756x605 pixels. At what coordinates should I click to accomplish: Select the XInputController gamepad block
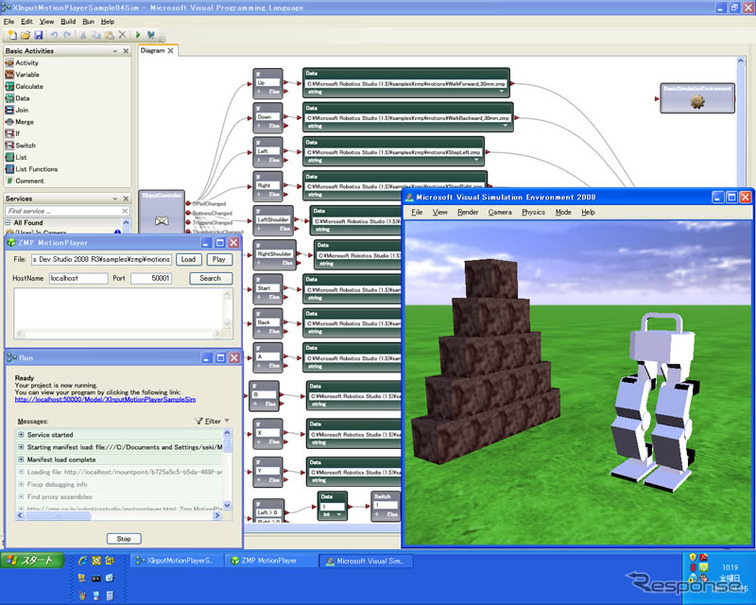pos(161,222)
